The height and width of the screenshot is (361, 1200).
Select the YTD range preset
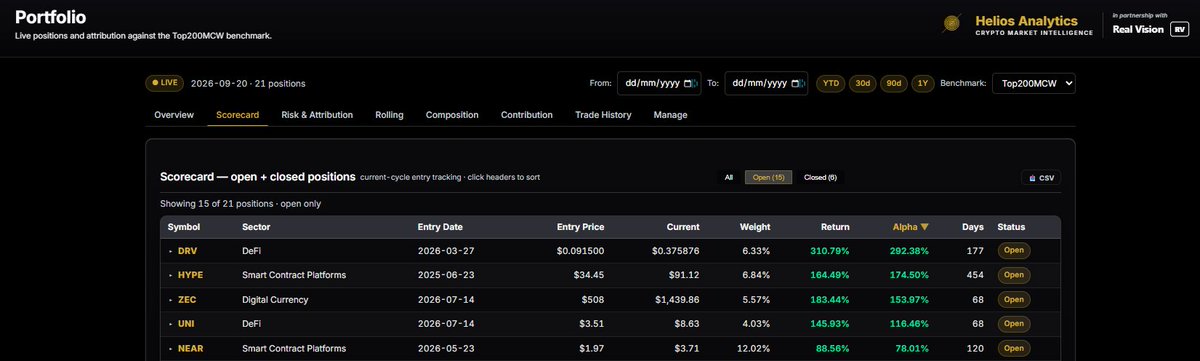pyautogui.click(x=831, y=83)
